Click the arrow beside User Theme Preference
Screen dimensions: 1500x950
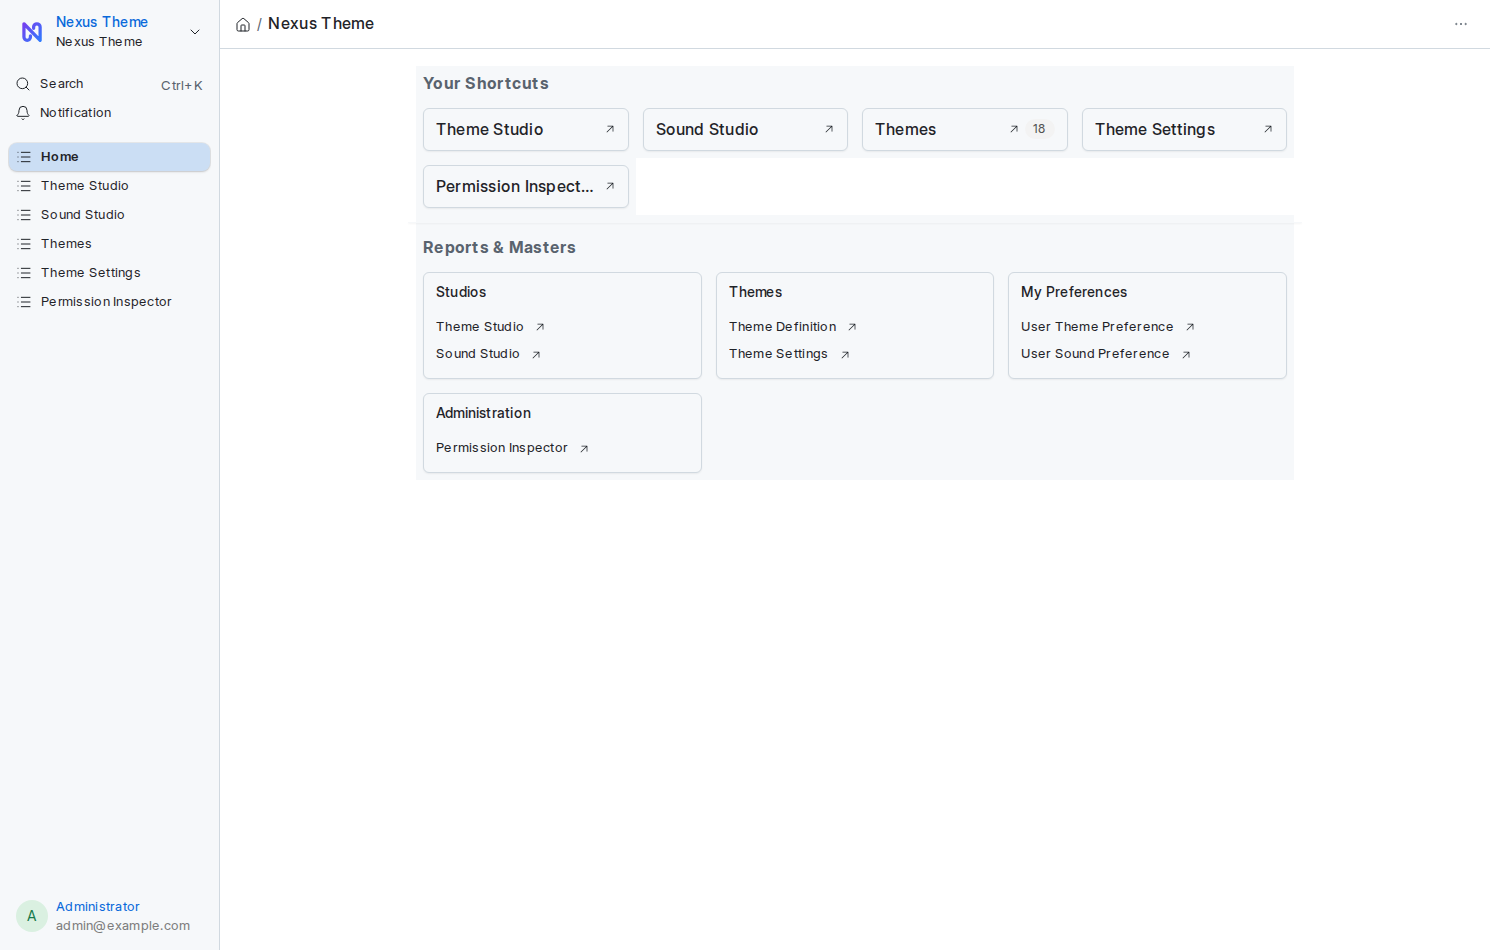tap(1190, 328)
